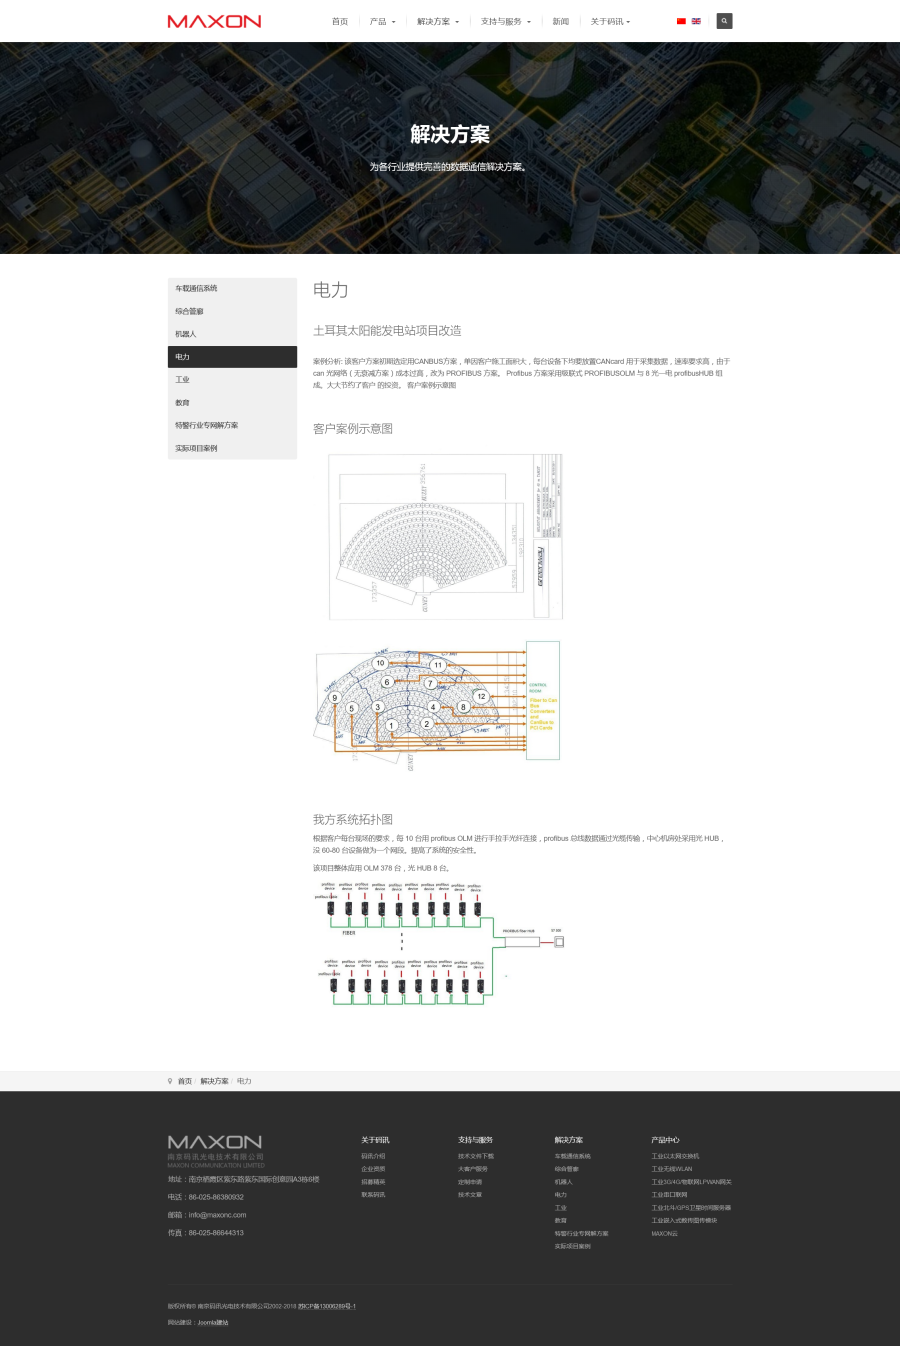Image resolution: width=900 pixels, height=1346 pixels.
Task: Expand the 支持与服务 navigation dropdown
Action: coord(505,21)
